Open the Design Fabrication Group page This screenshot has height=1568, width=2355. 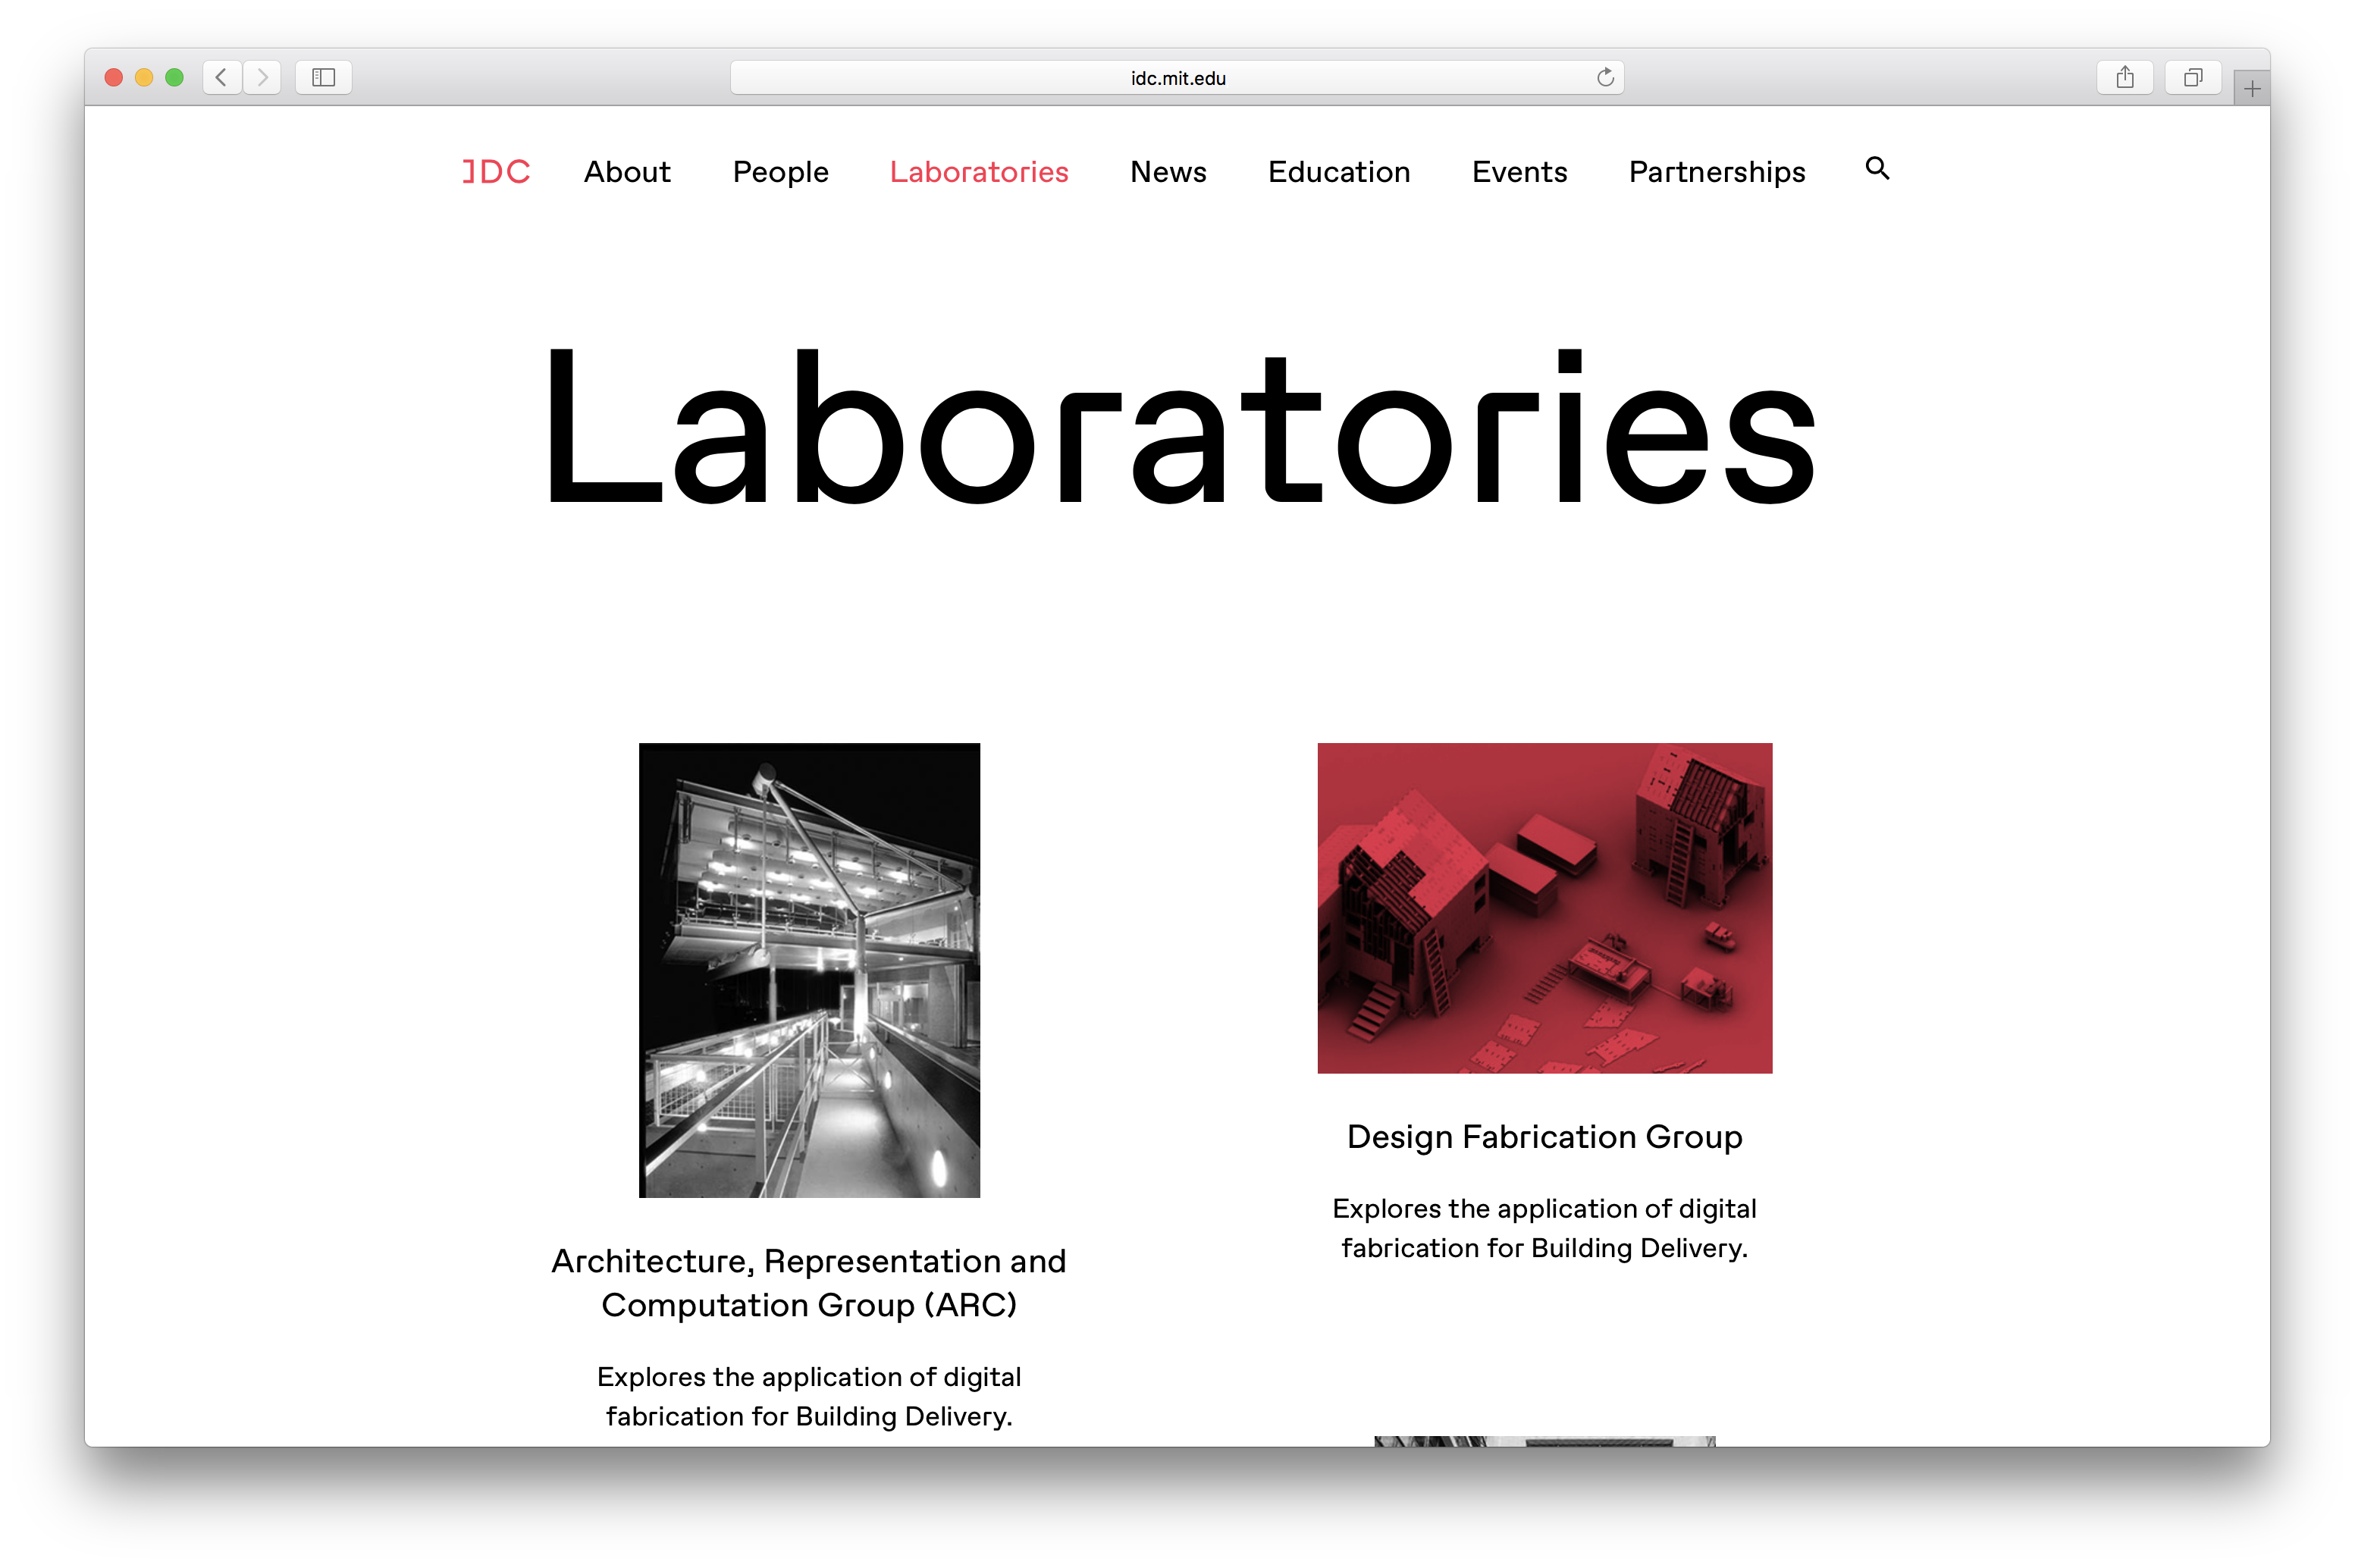(x=1544, y=1136)
